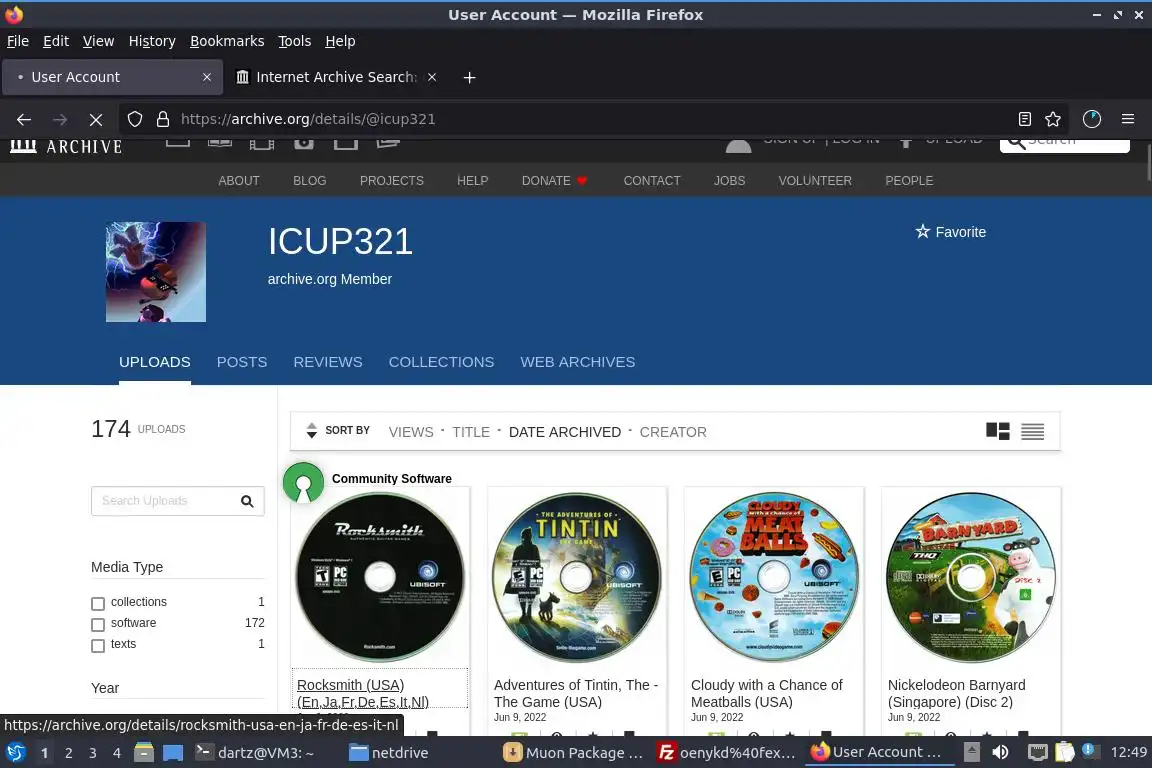Open a new tab with the plus button
The width and height of the screenshot is (1152, 768).
point(469,77)
